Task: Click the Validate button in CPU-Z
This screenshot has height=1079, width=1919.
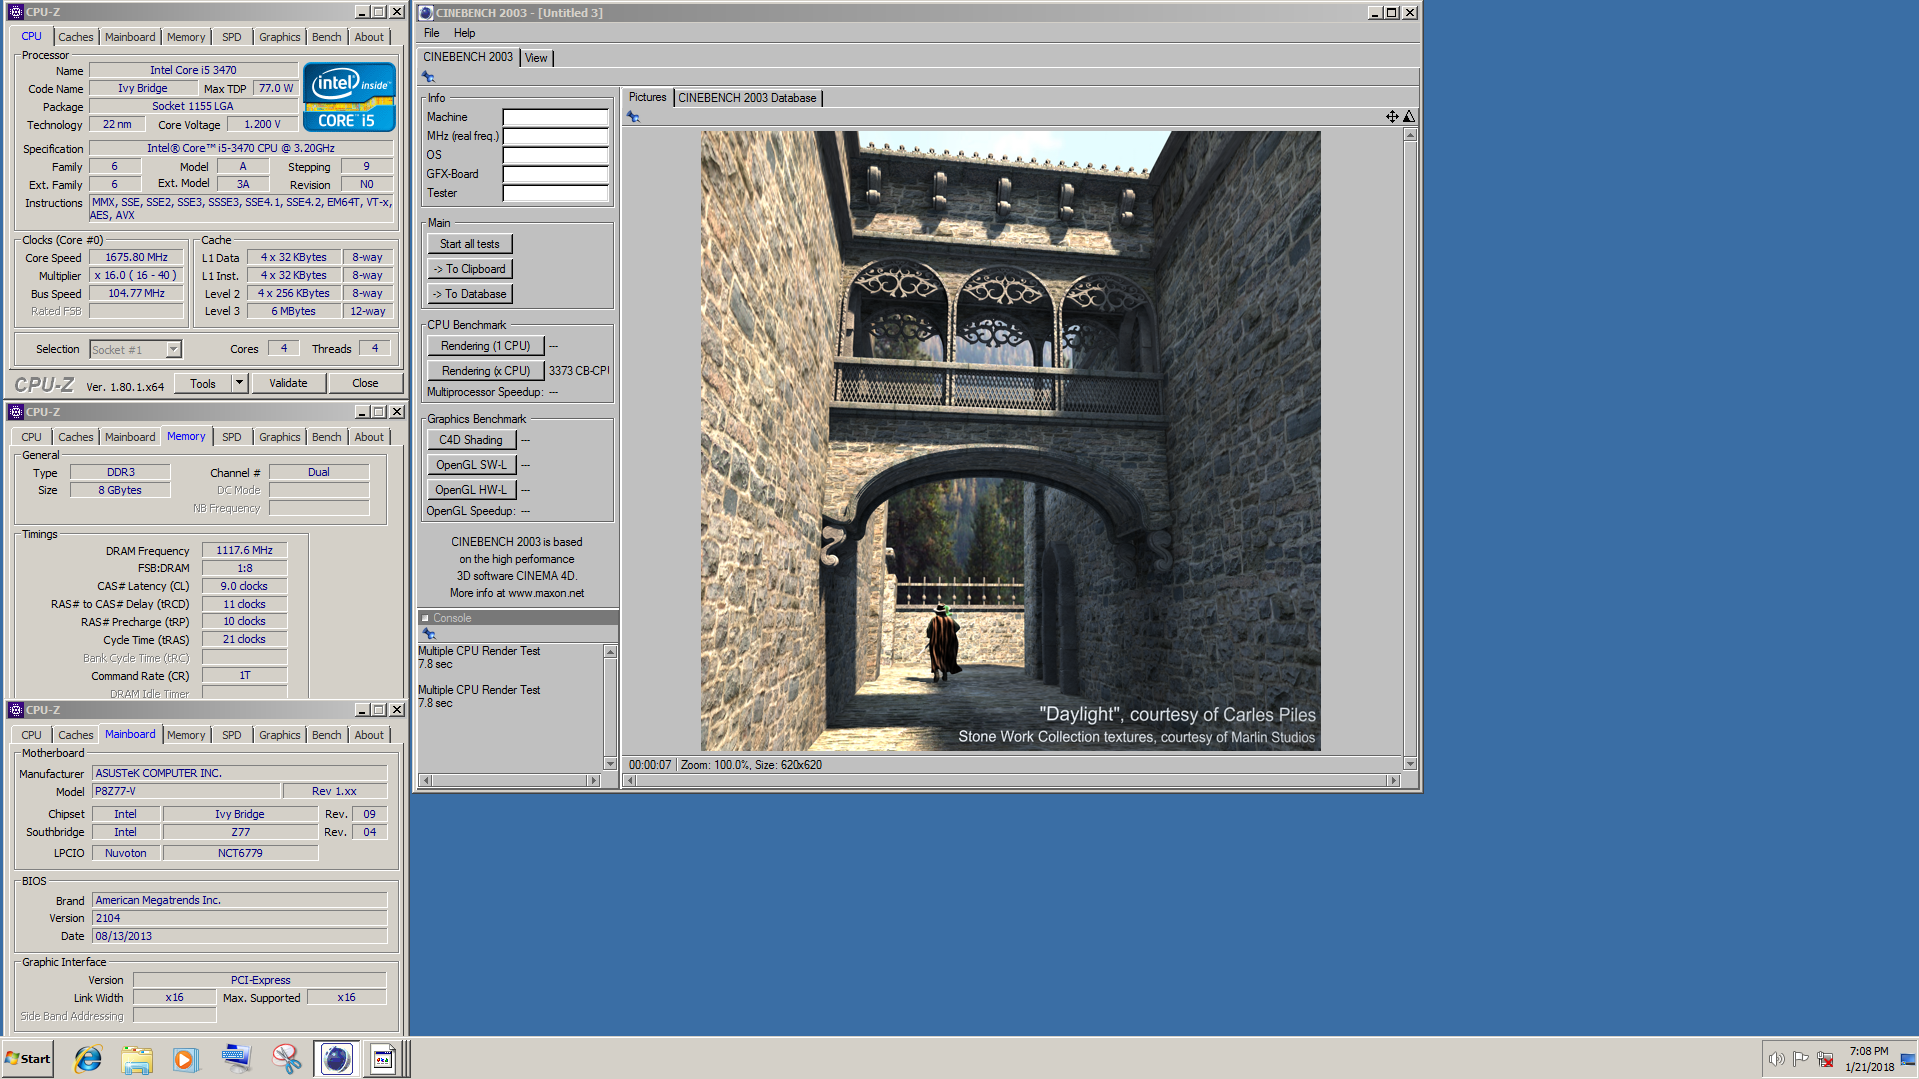Action: coord(288,383)
